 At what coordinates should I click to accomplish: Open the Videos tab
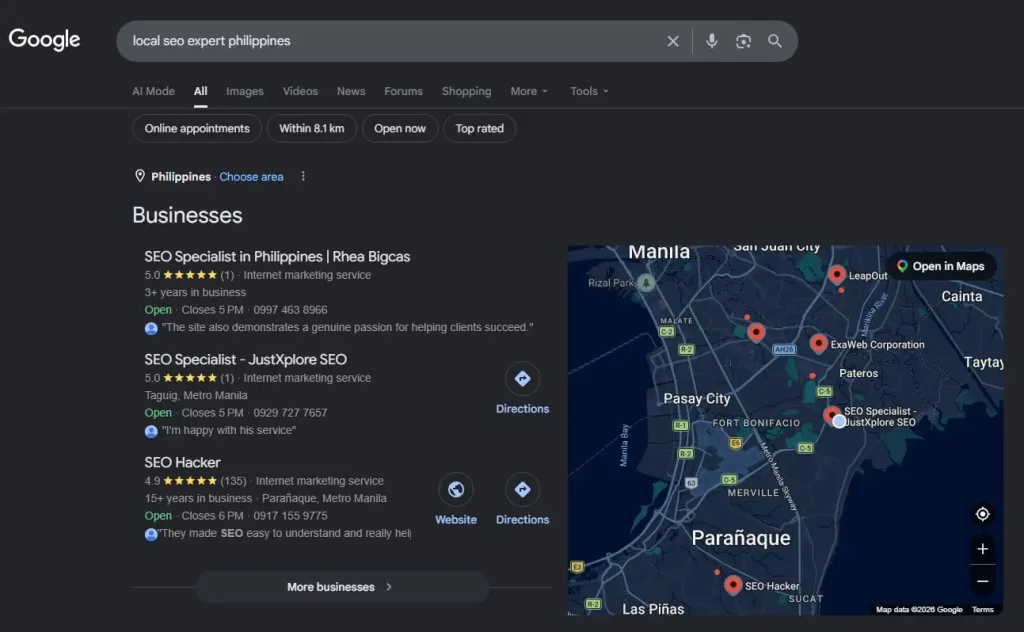click(300, 91)
